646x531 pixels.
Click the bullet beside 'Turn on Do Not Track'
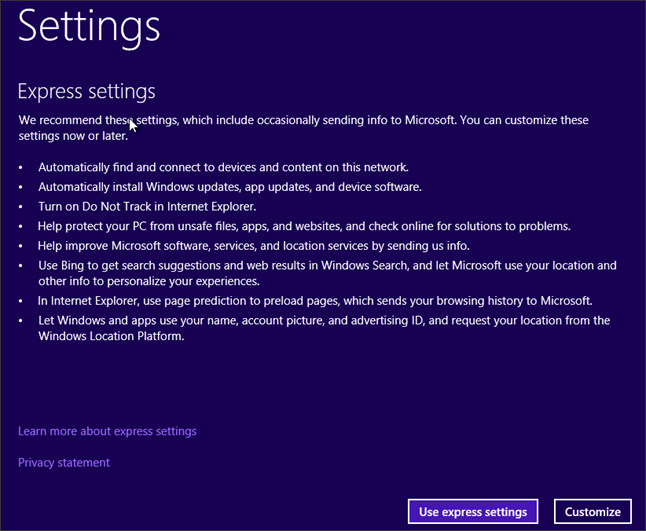tap(21, 206)
